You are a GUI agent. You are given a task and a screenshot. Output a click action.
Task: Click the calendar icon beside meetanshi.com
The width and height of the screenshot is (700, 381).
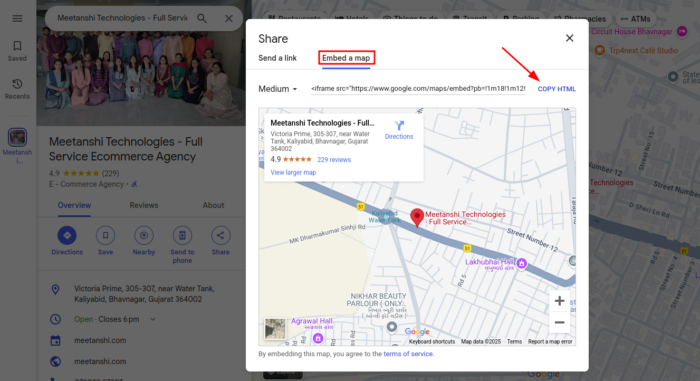(55, 340)
